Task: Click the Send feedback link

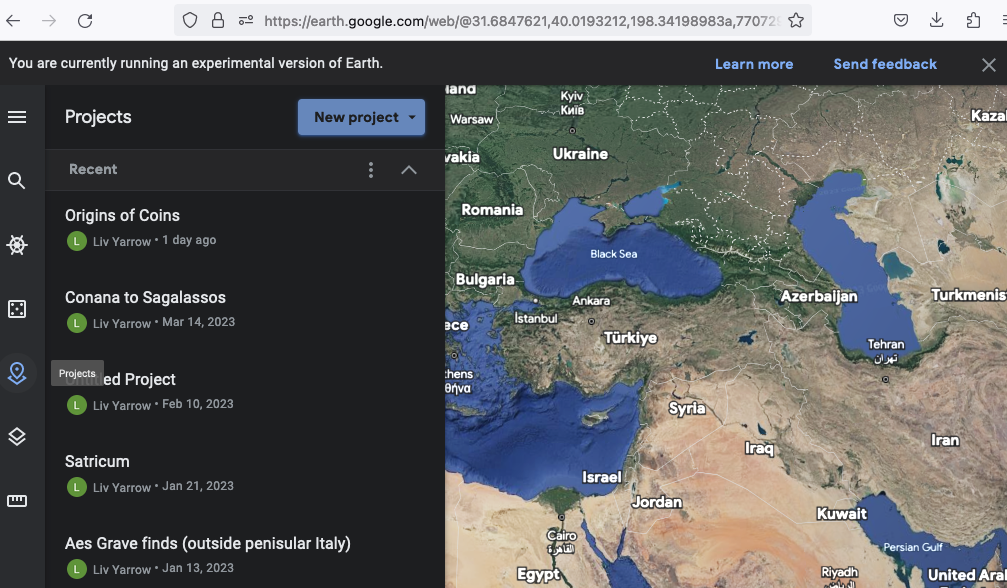Action: (885, 64)
